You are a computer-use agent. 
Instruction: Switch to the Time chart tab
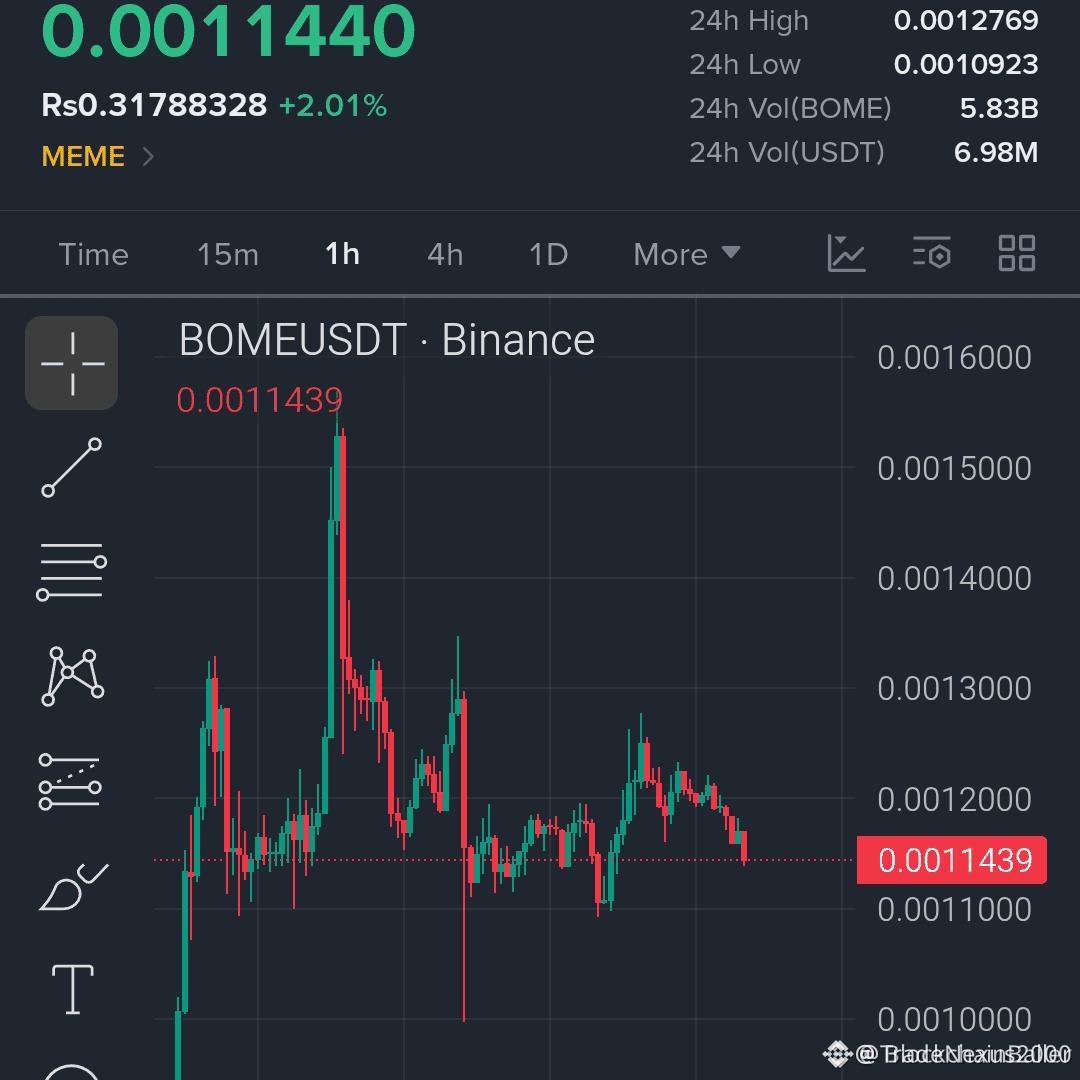pyautogui.click(x=94, y=255)
